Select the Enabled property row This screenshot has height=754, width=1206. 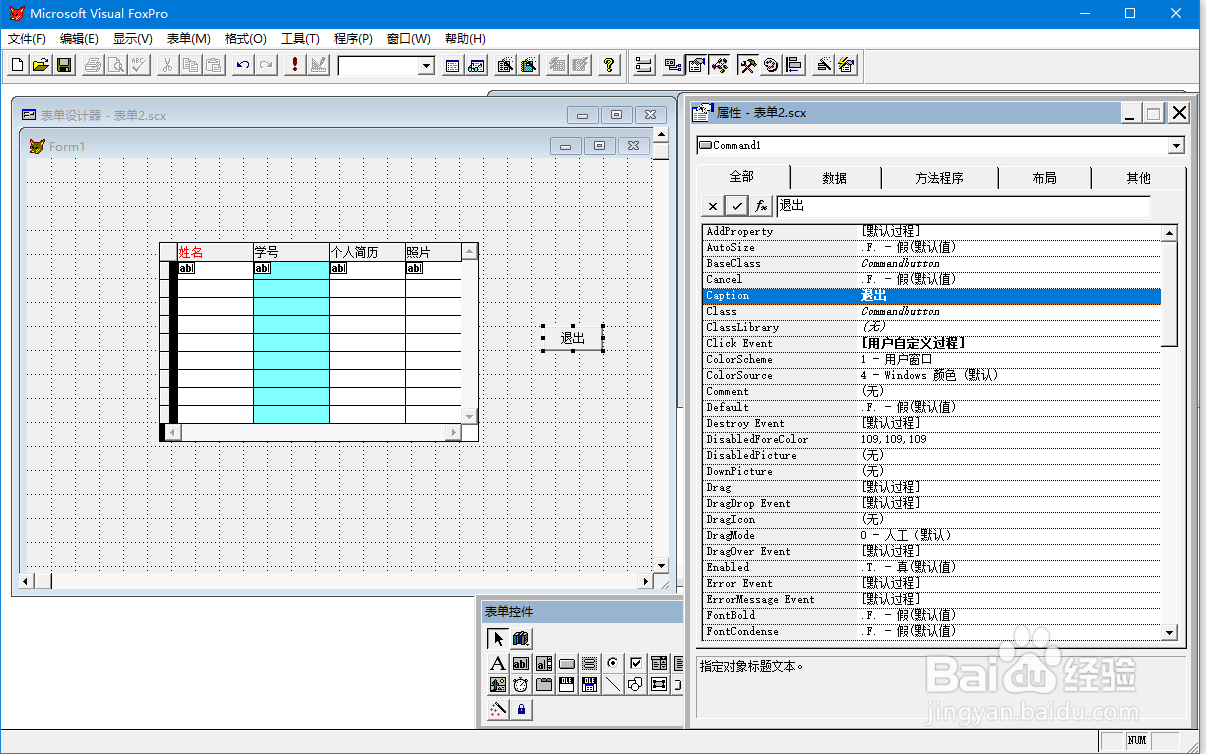pos(932,567)
